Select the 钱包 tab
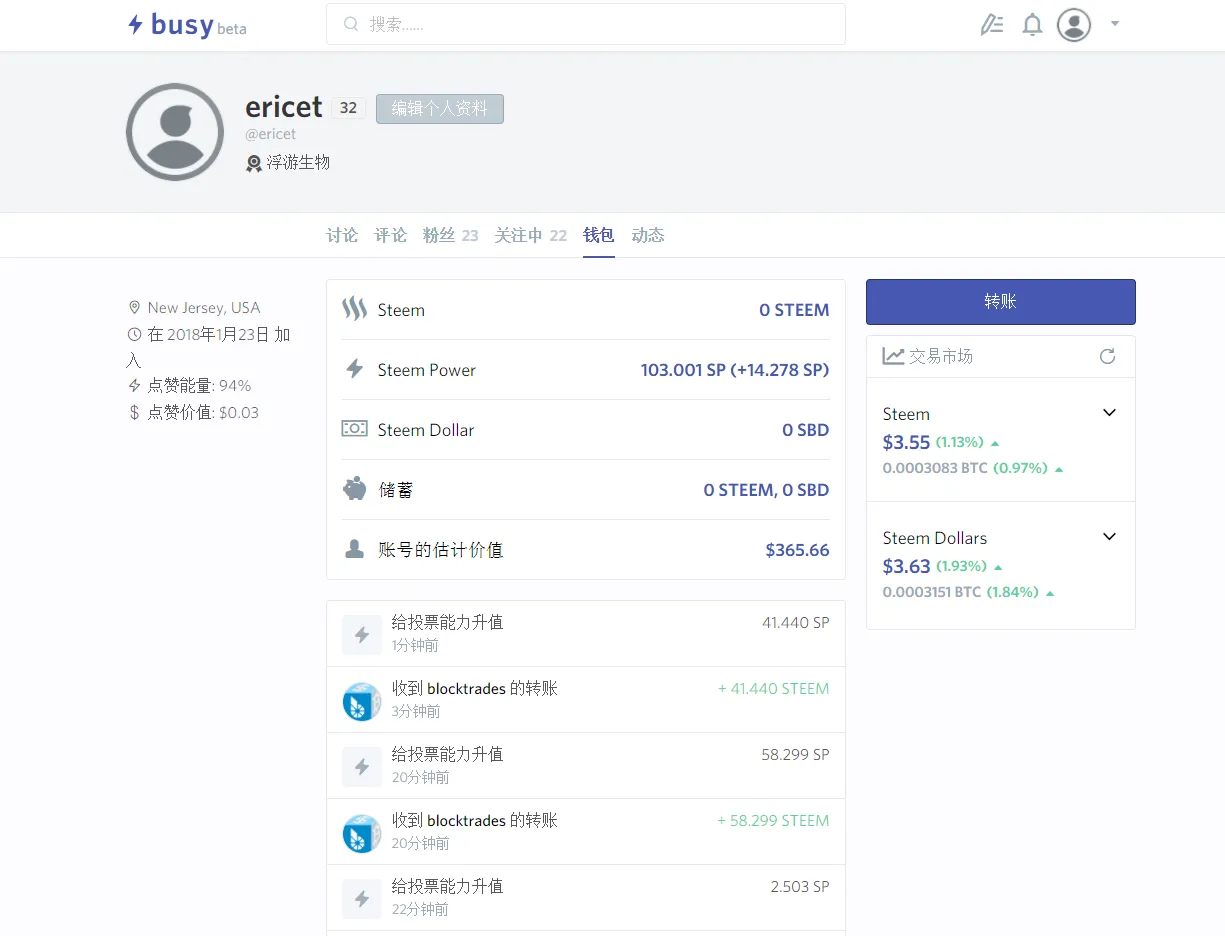 (x=599, y=235)
